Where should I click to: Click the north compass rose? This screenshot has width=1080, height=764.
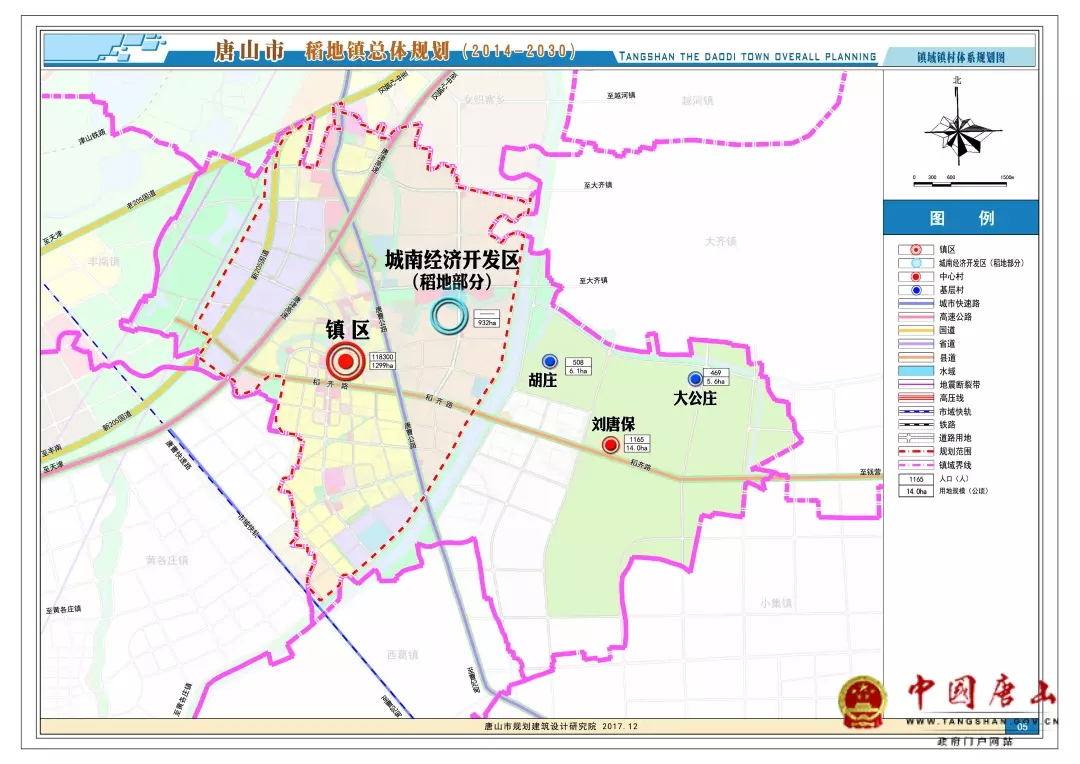point(958,132)
